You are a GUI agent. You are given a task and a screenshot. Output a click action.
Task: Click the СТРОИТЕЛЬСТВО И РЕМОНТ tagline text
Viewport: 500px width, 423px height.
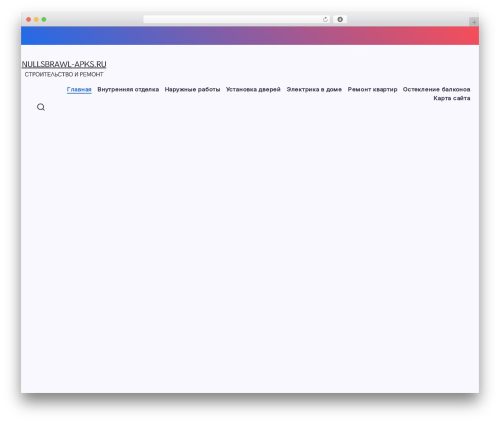tap(64, 74)
